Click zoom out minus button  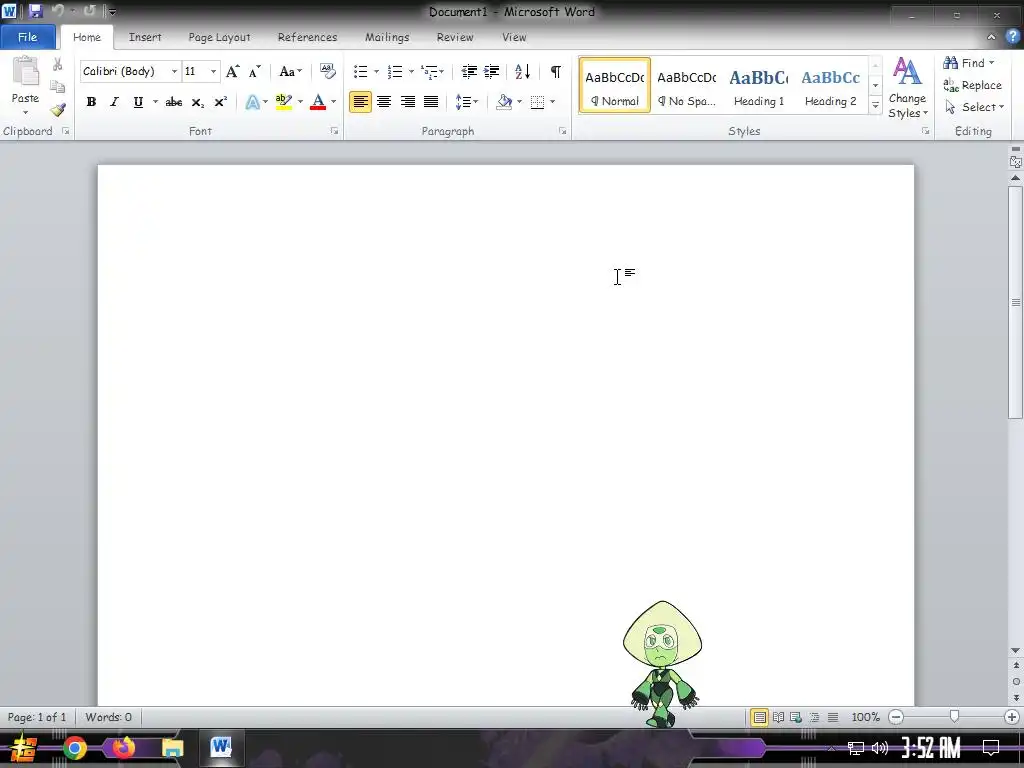897,717
